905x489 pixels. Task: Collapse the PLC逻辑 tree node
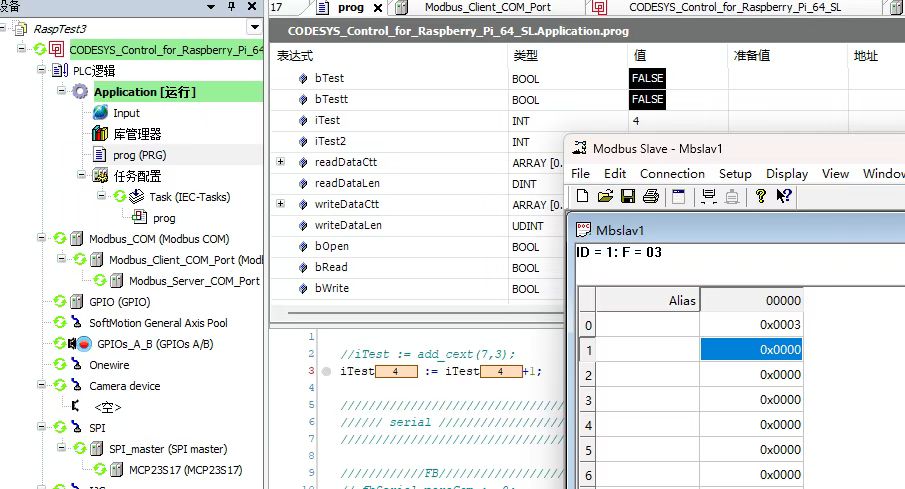[x=42, y=70]
